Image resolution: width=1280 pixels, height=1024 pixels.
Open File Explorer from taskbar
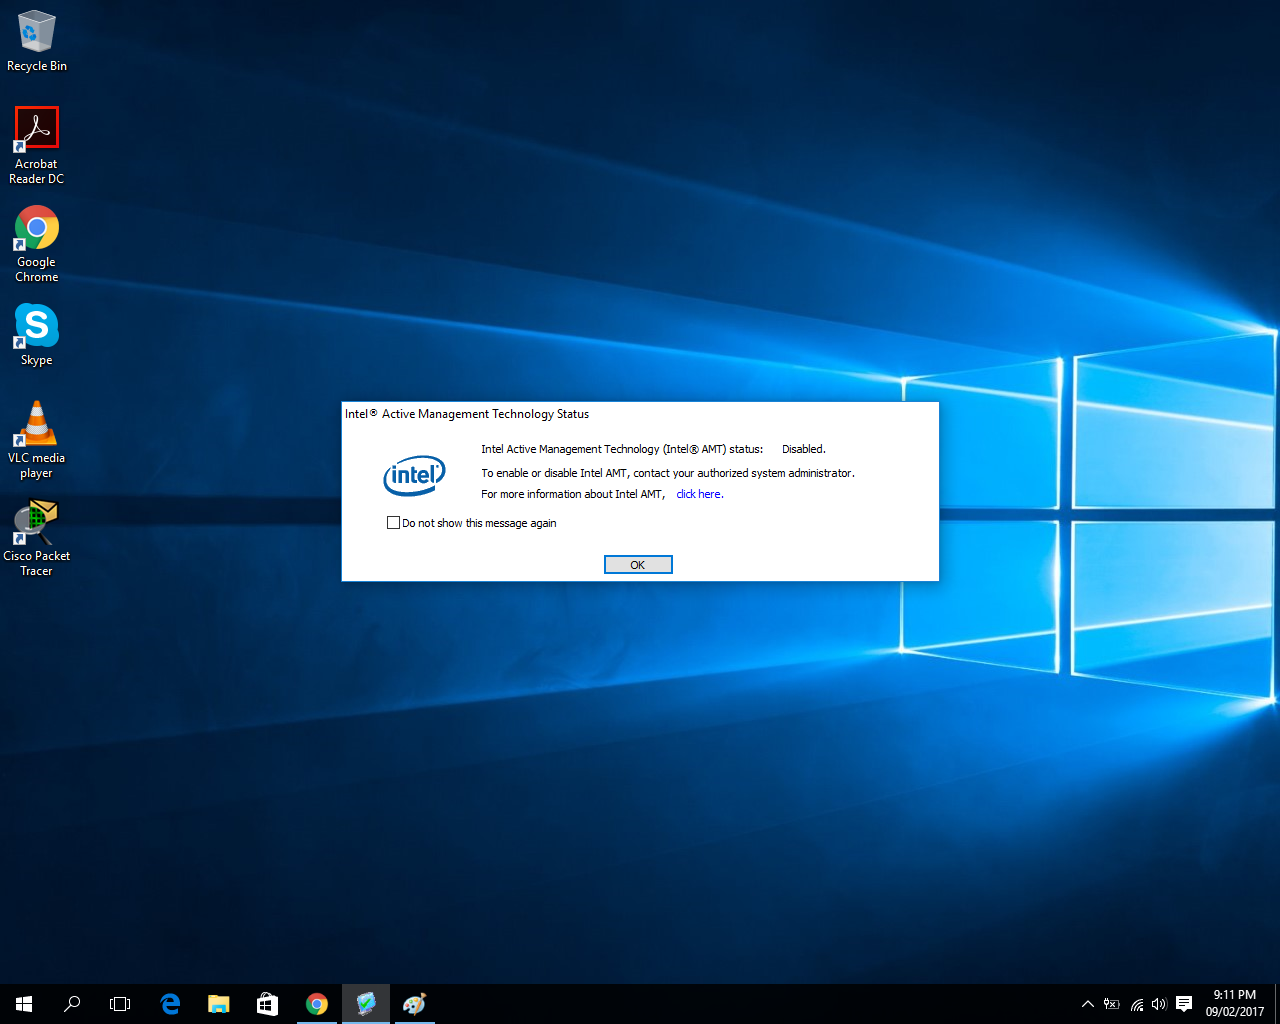[x=218, y=1004]
